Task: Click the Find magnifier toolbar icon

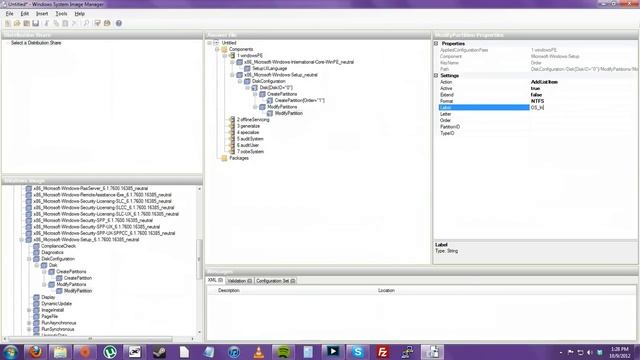Action: [86, 23]
